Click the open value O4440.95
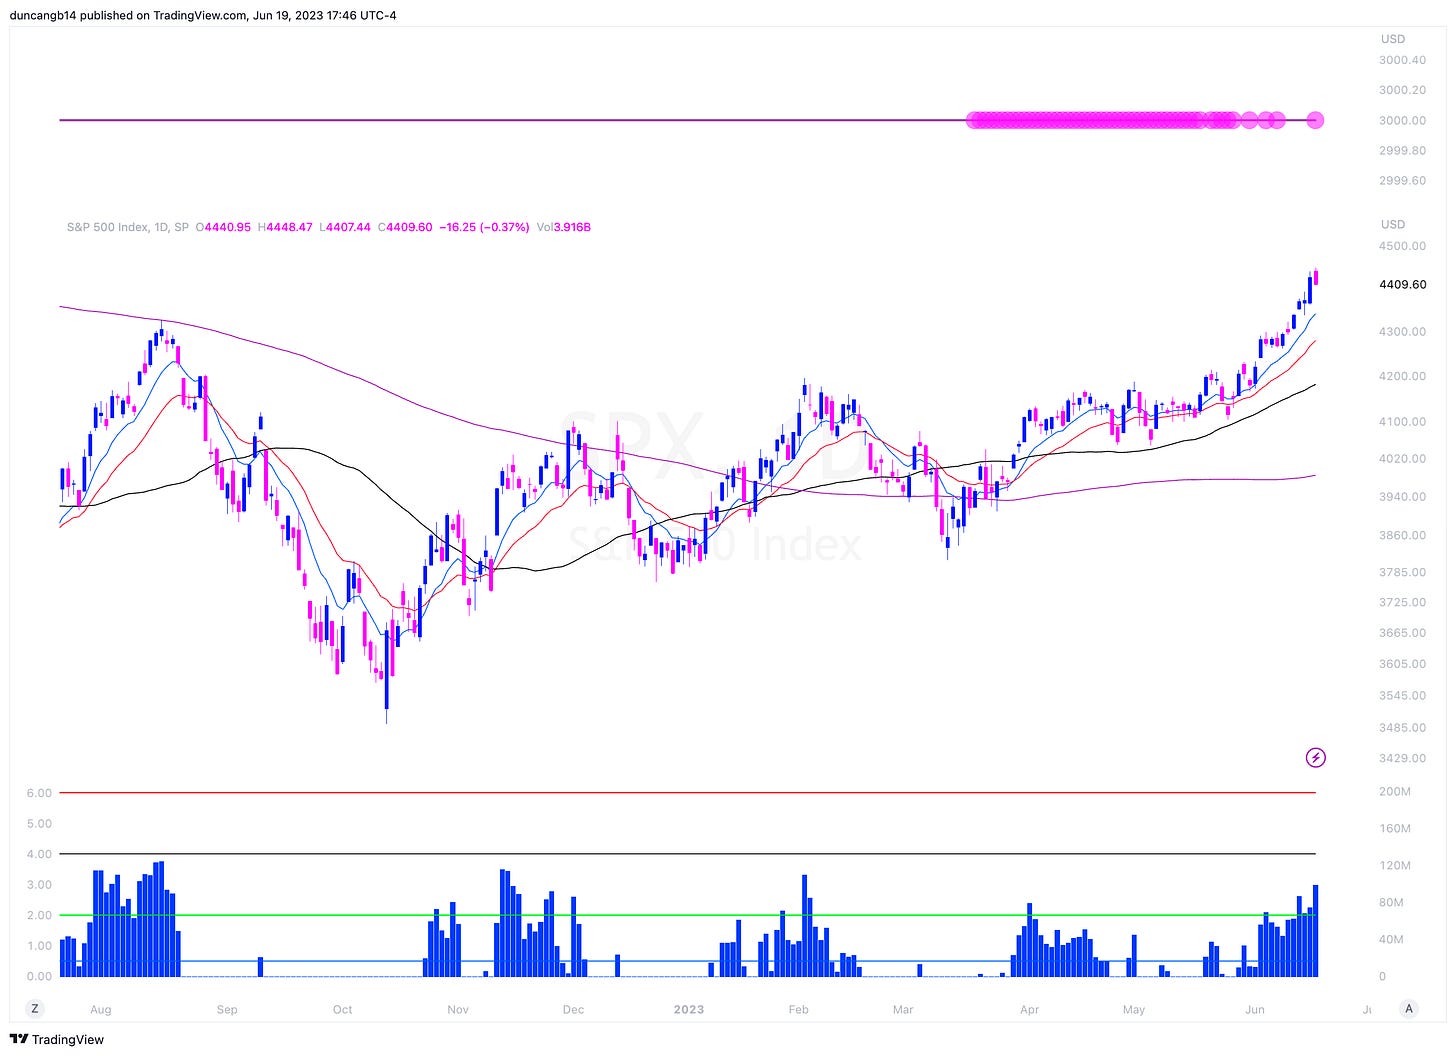The height and width of the screenshot is (1056, 1456). coord(223,227)
